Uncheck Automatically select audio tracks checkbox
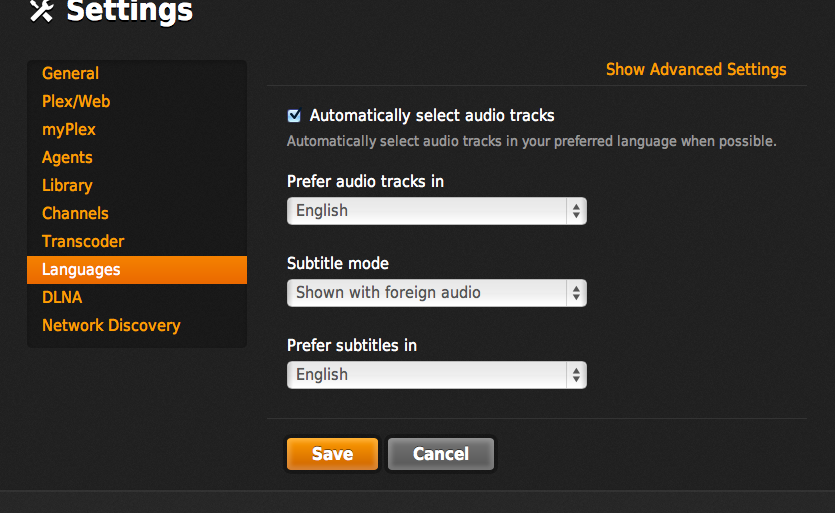The image size is (835, 513). click(x=294, y=116)
